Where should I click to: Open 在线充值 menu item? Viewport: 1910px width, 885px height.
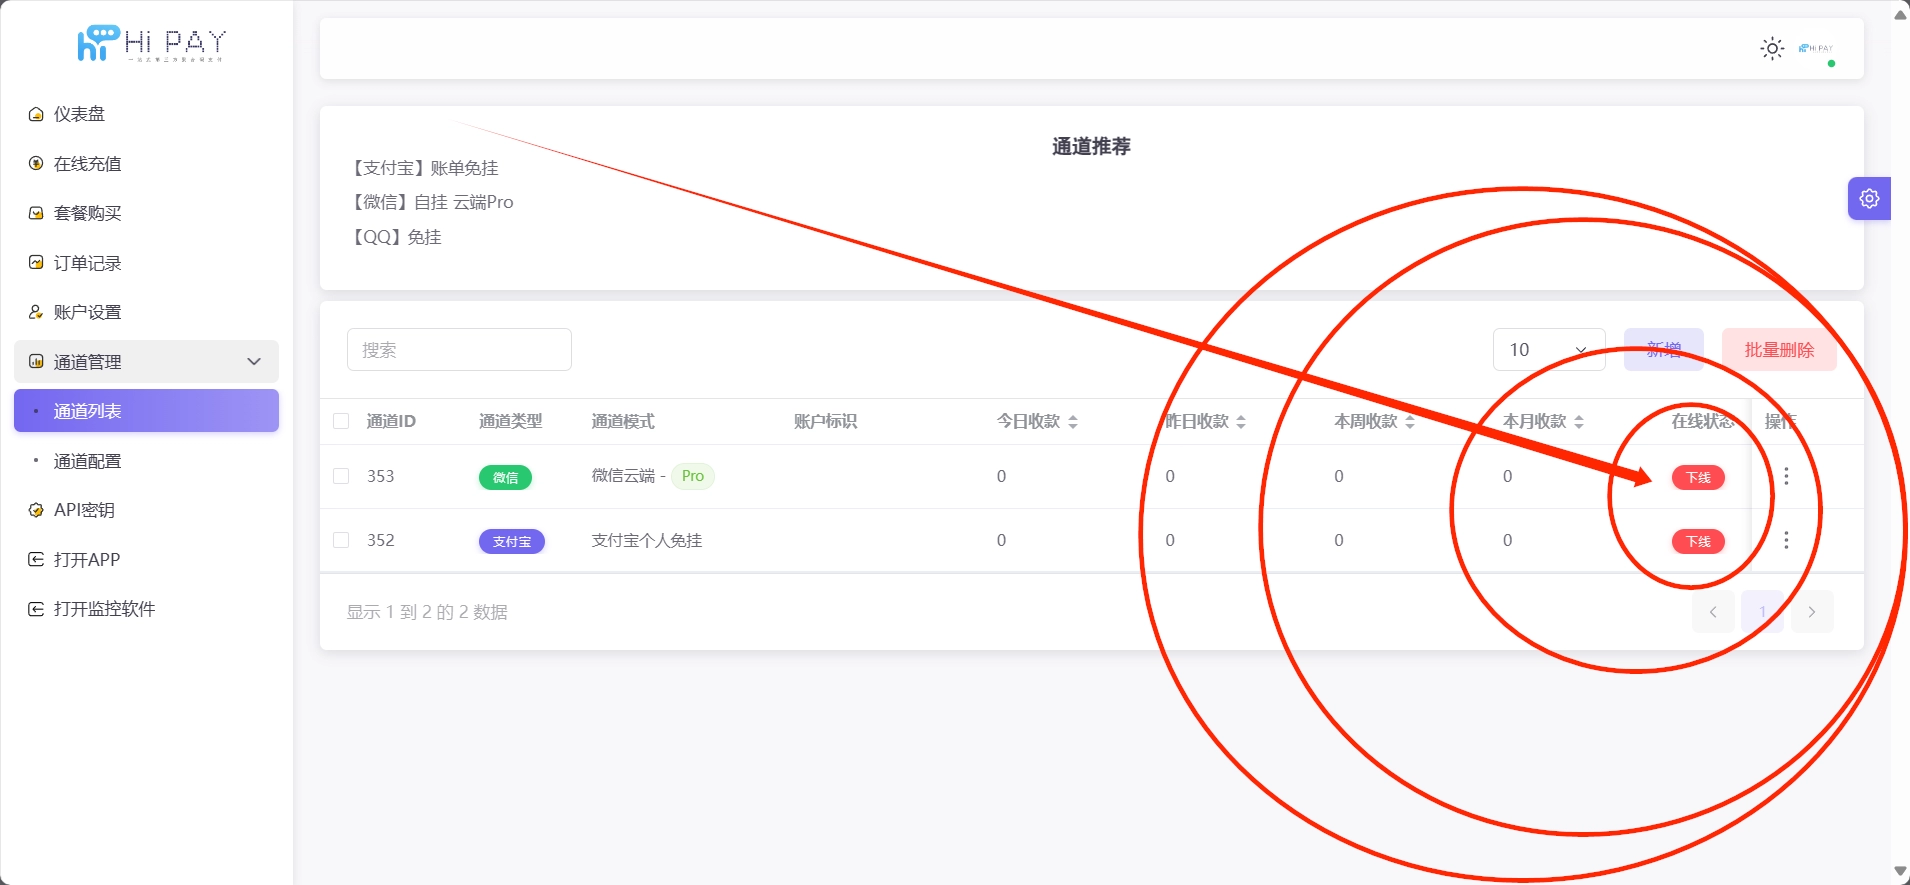click(146, 163)
